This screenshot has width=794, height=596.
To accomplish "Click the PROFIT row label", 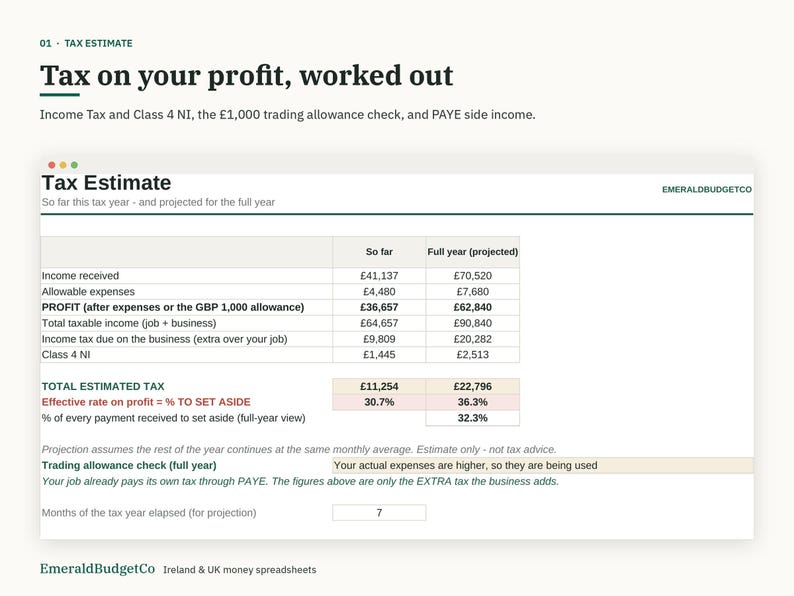I will pyautogui.click(x=173, y=307).
